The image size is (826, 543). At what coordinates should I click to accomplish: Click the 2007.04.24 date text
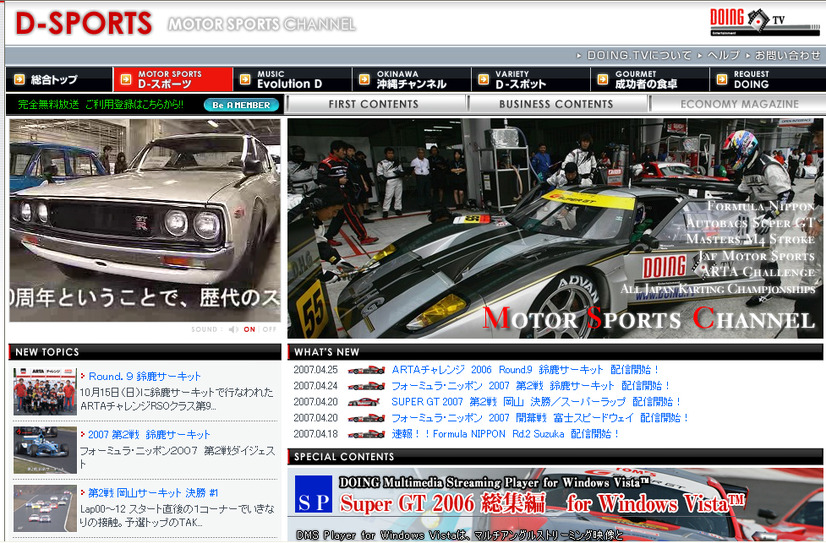point(316,386)
